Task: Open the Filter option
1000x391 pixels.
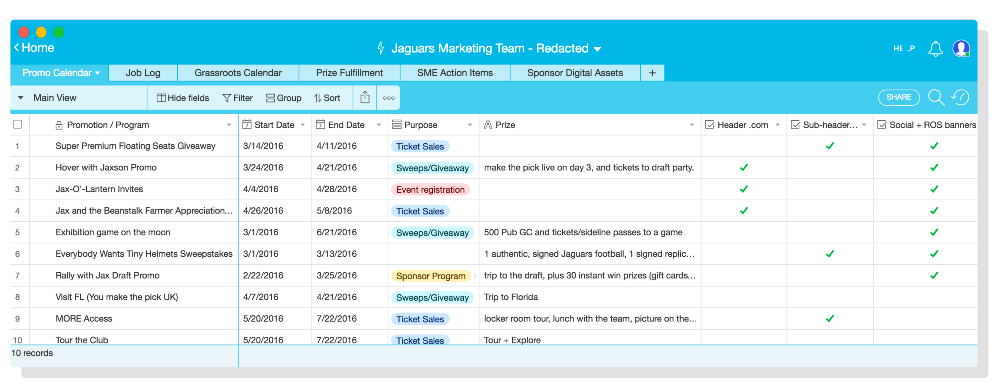Action: pos(238,98)
